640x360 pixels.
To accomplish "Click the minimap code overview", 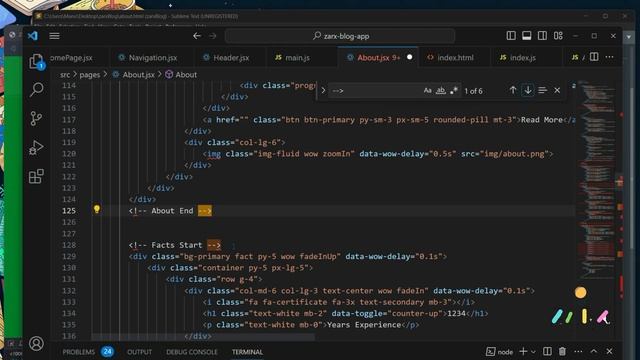I will pyautogui.click(x=596, y=180).
